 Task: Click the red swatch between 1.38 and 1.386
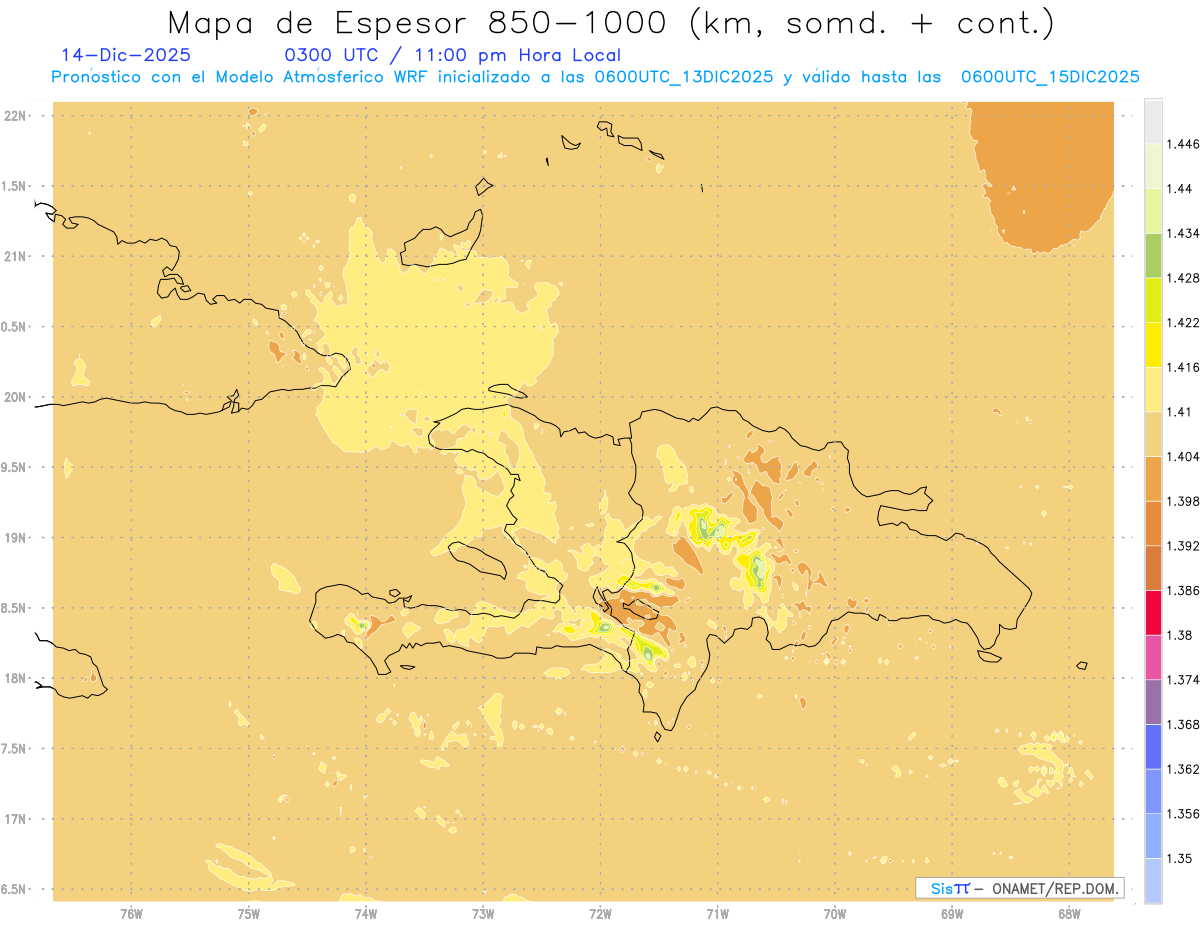point(1153,613)
